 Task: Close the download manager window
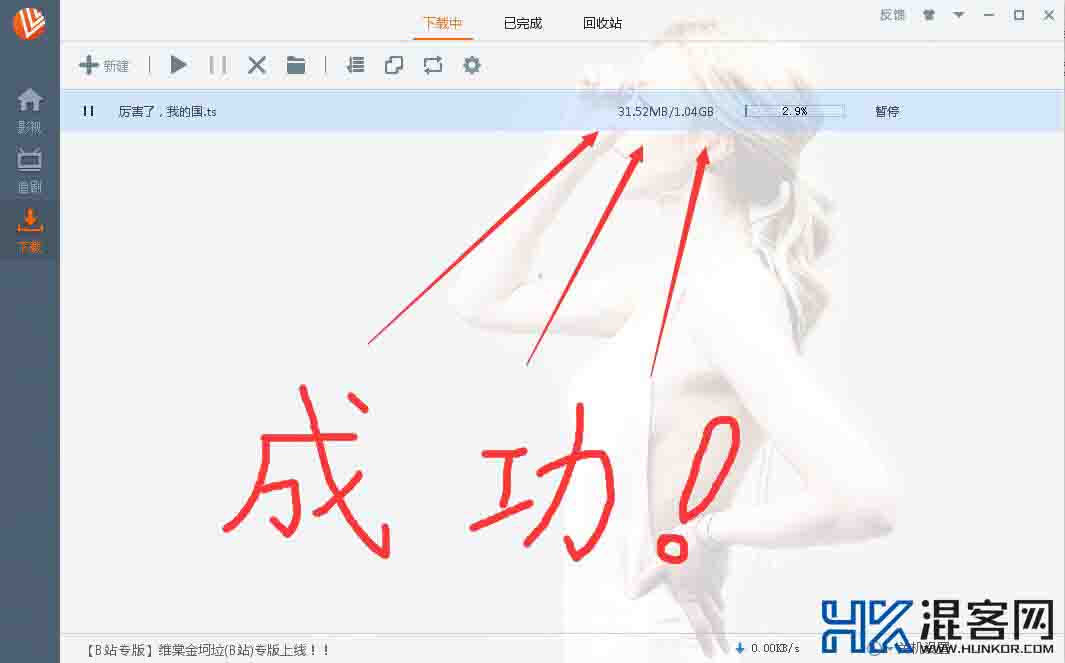(1049, 15)
